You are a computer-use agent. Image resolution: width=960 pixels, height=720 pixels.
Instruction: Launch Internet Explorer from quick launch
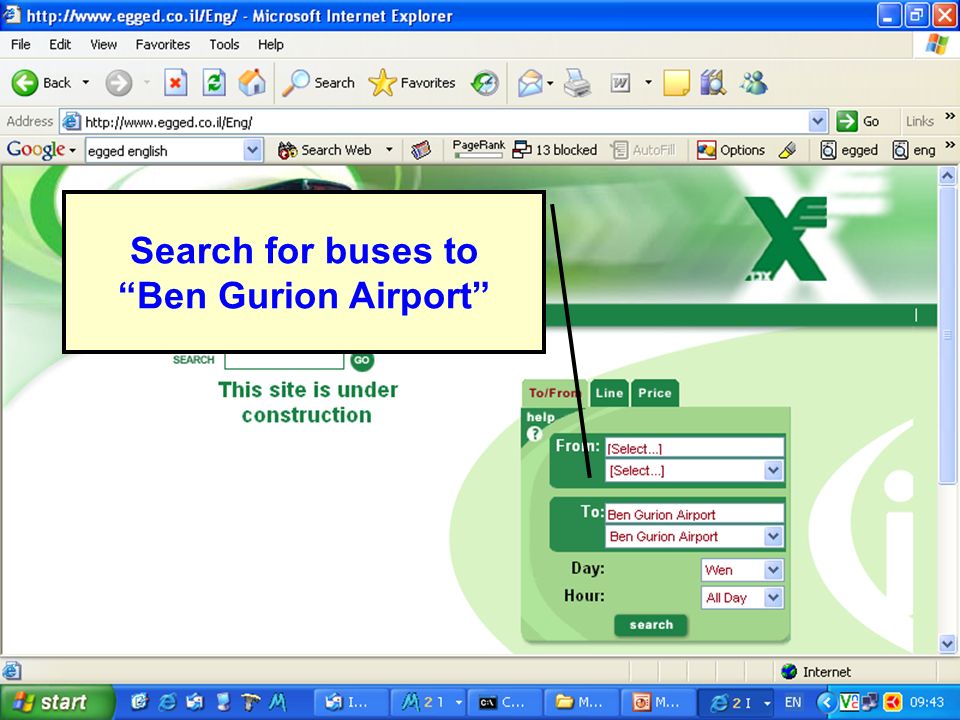coord(167,702)
